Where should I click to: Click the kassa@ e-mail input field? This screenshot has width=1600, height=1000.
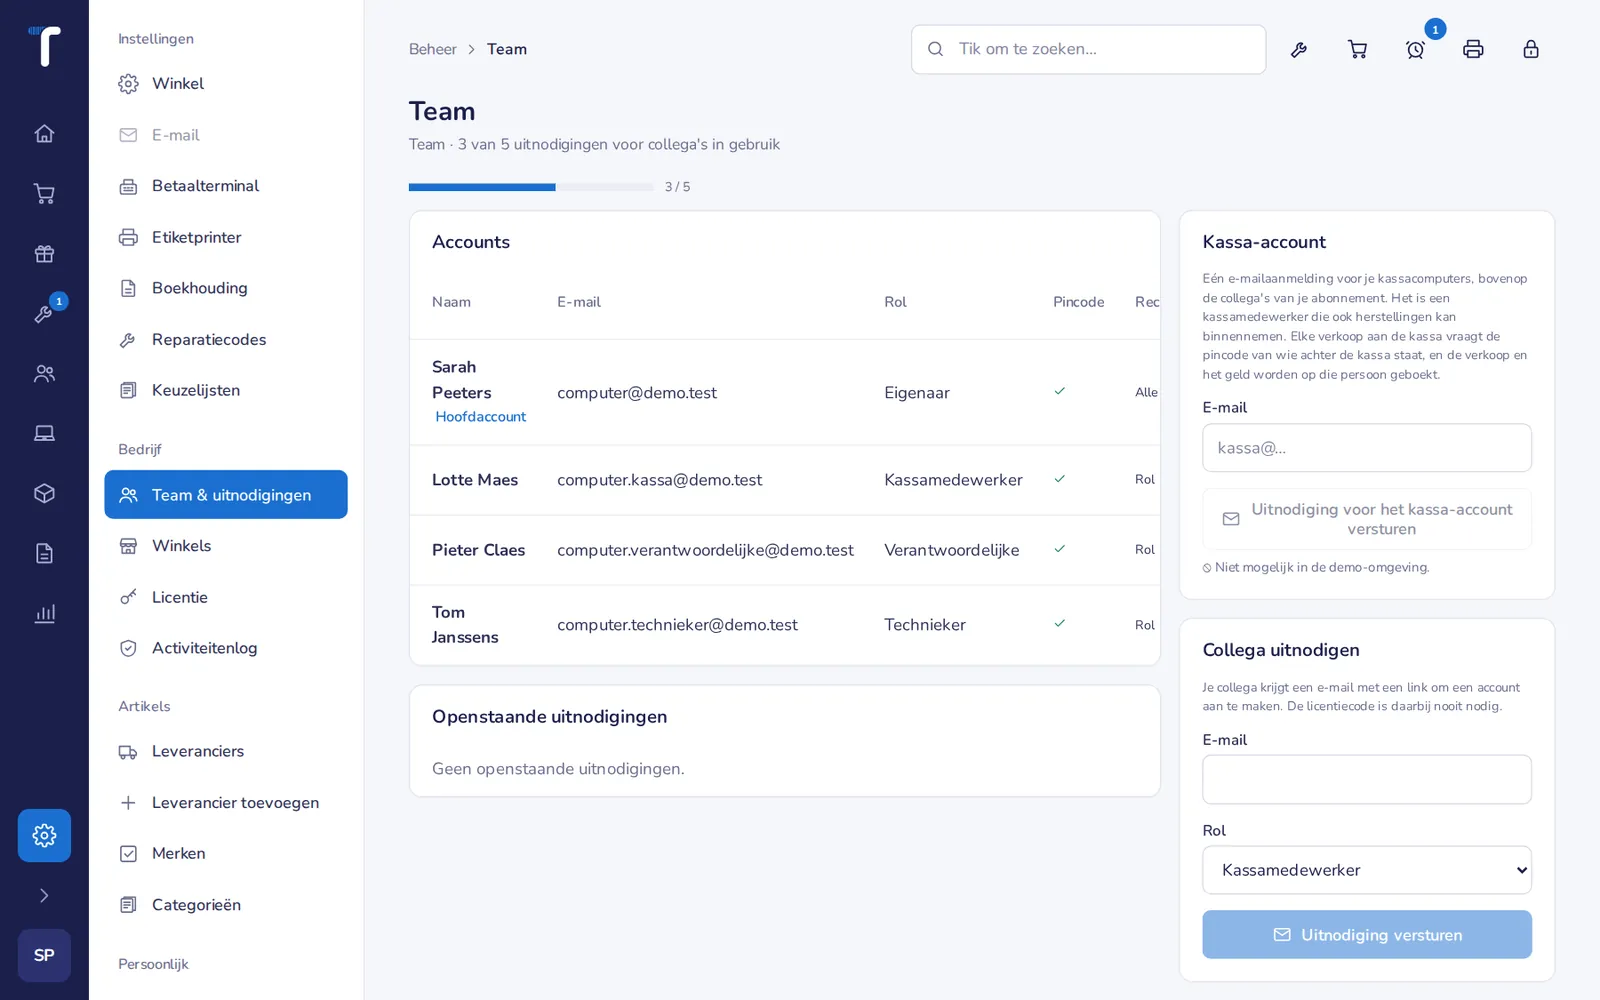pos(1367,448)
